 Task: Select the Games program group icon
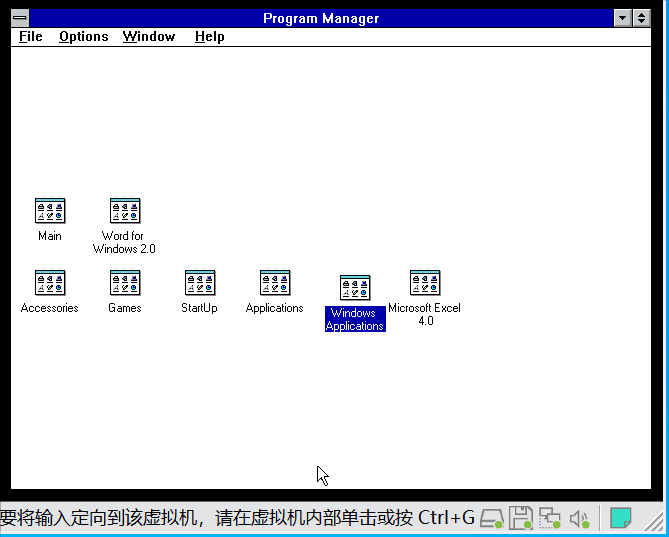(x=125, y=283)
